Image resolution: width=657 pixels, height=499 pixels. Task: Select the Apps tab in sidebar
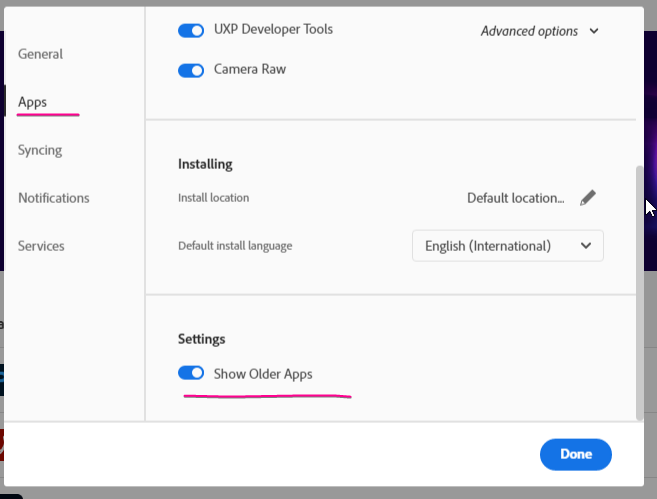pos(32,102)
